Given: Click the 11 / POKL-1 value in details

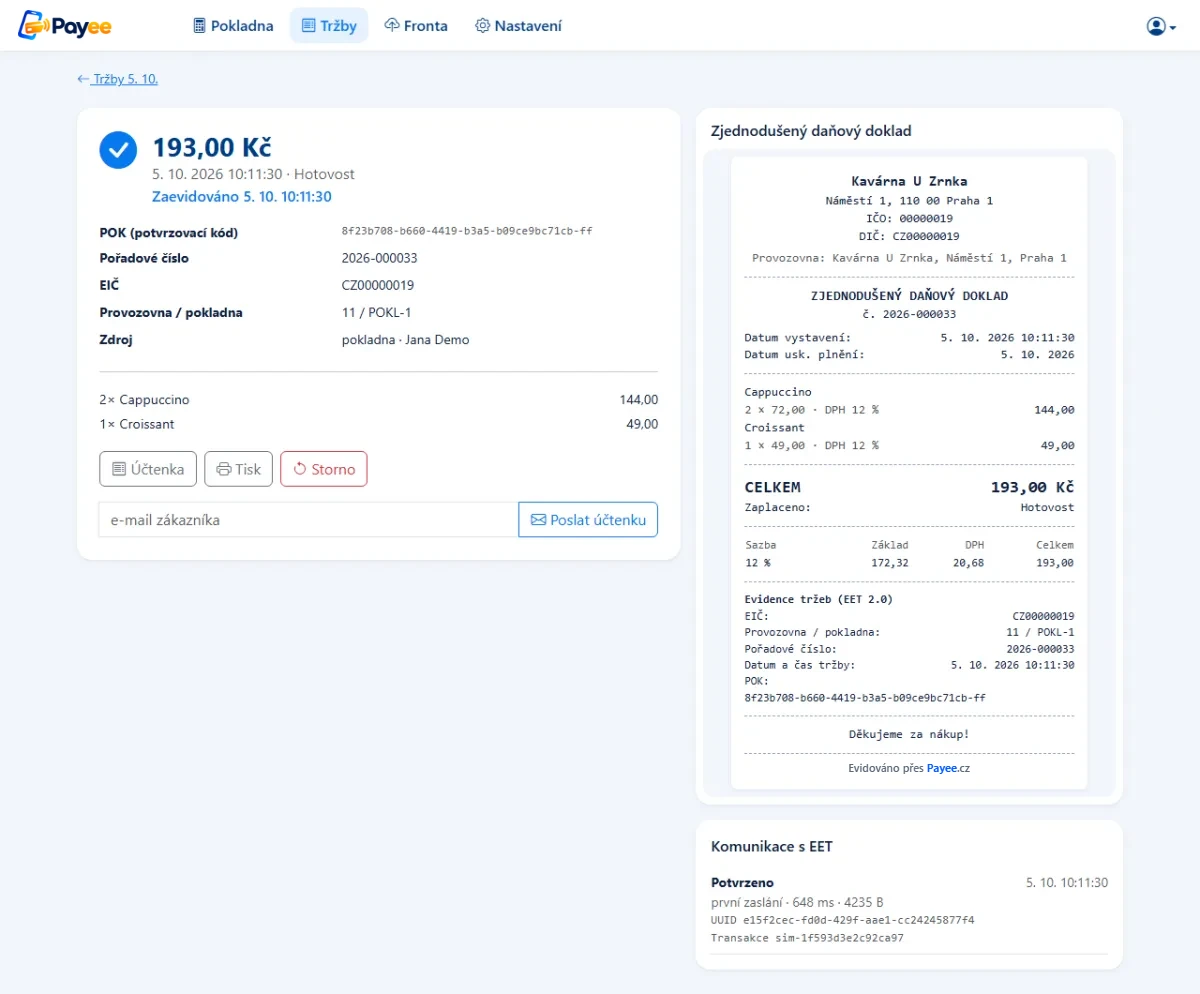Looking at the screenshot, I should 377,312.
